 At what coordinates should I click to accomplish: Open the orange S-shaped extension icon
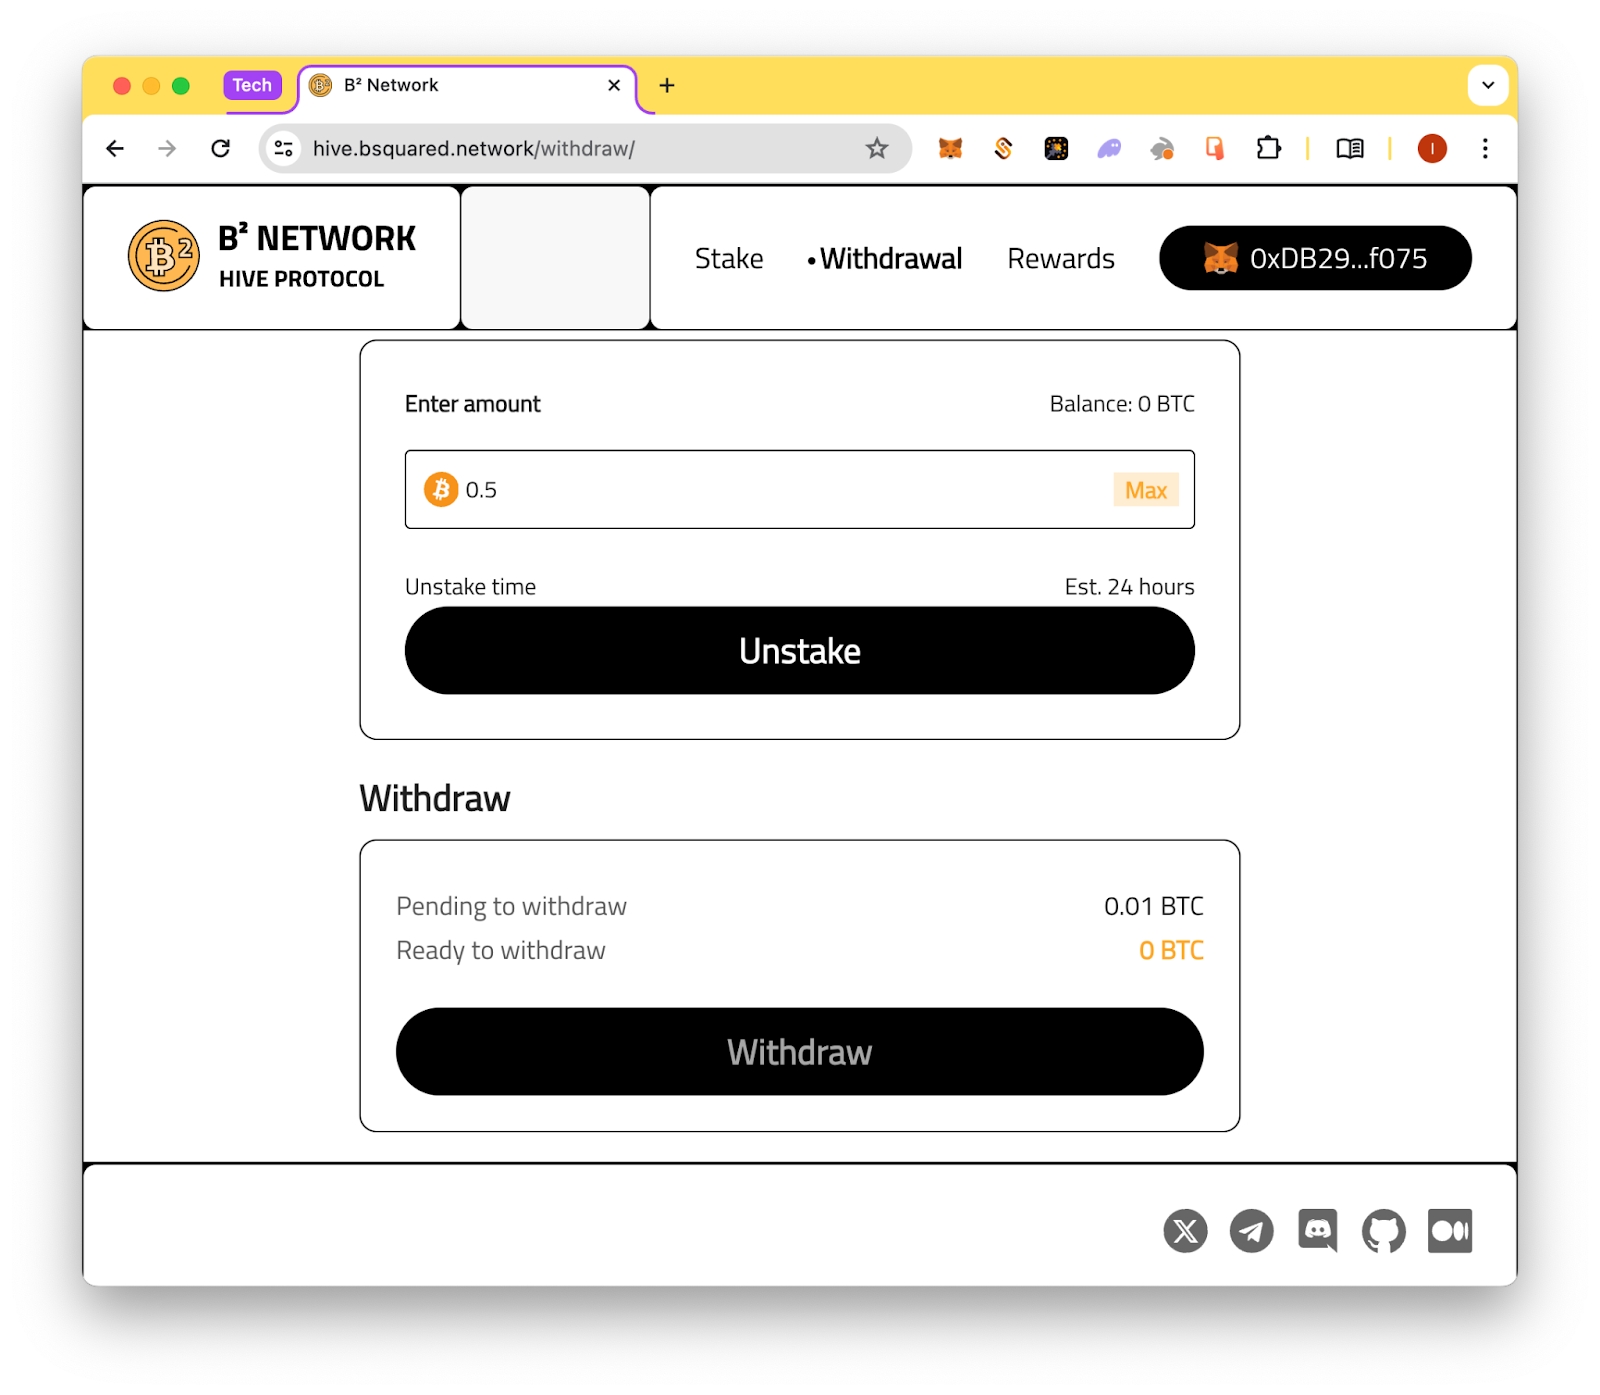click(1003, 149)
